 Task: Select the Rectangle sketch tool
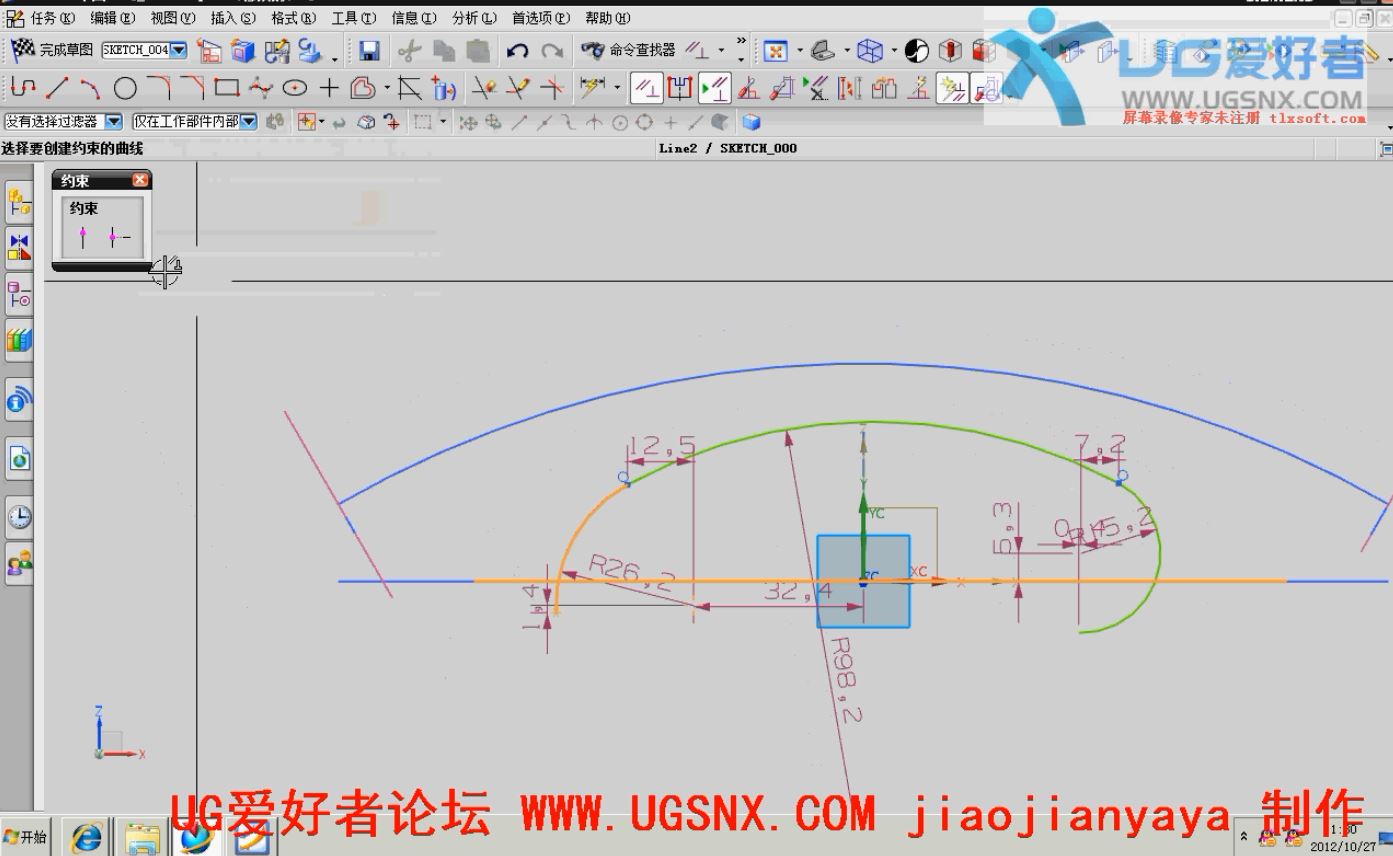coord(227,88)
